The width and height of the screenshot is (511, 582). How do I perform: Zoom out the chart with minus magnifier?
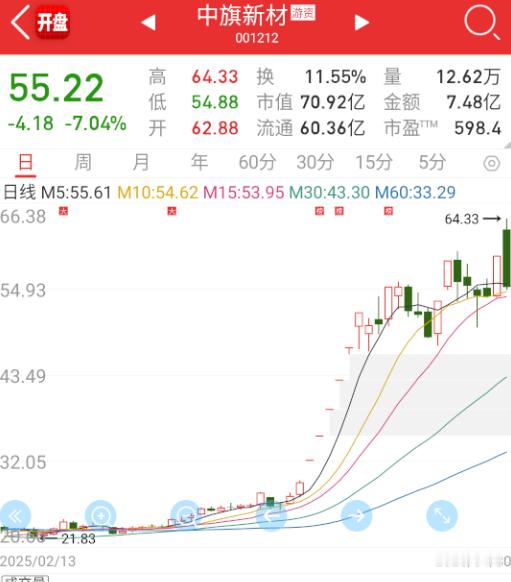click(186, 516)
